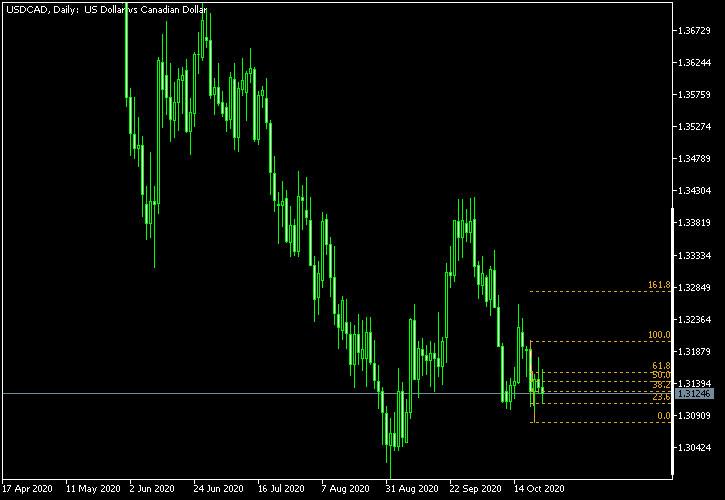This screenshot has height=500, width=725.
Task: Select the 23.6 Fibonacci level label
Action: 661,397
